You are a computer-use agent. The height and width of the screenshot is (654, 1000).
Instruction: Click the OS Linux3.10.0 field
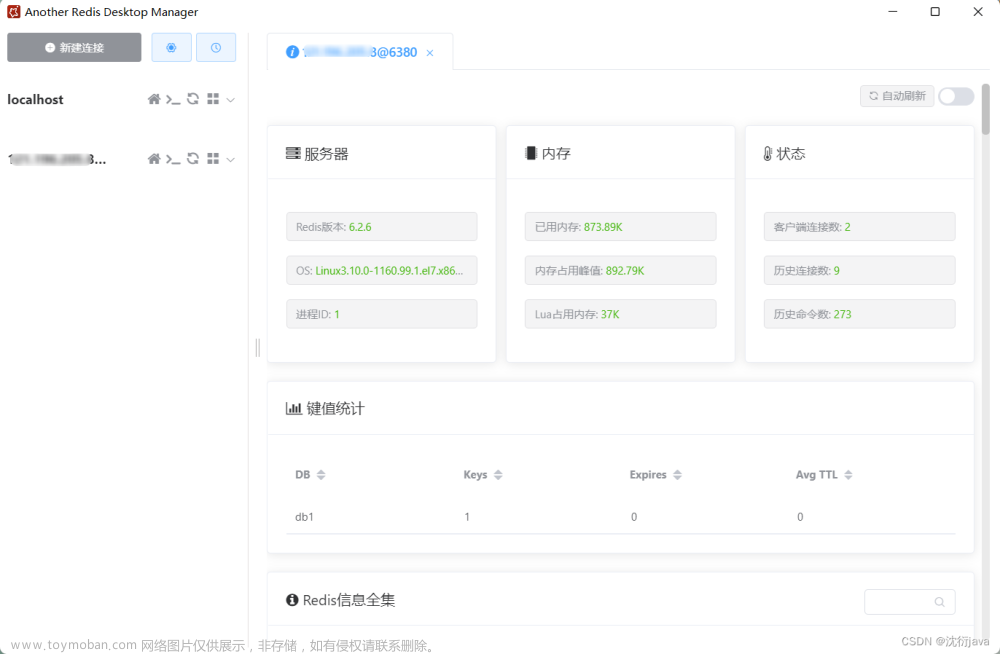381,271
